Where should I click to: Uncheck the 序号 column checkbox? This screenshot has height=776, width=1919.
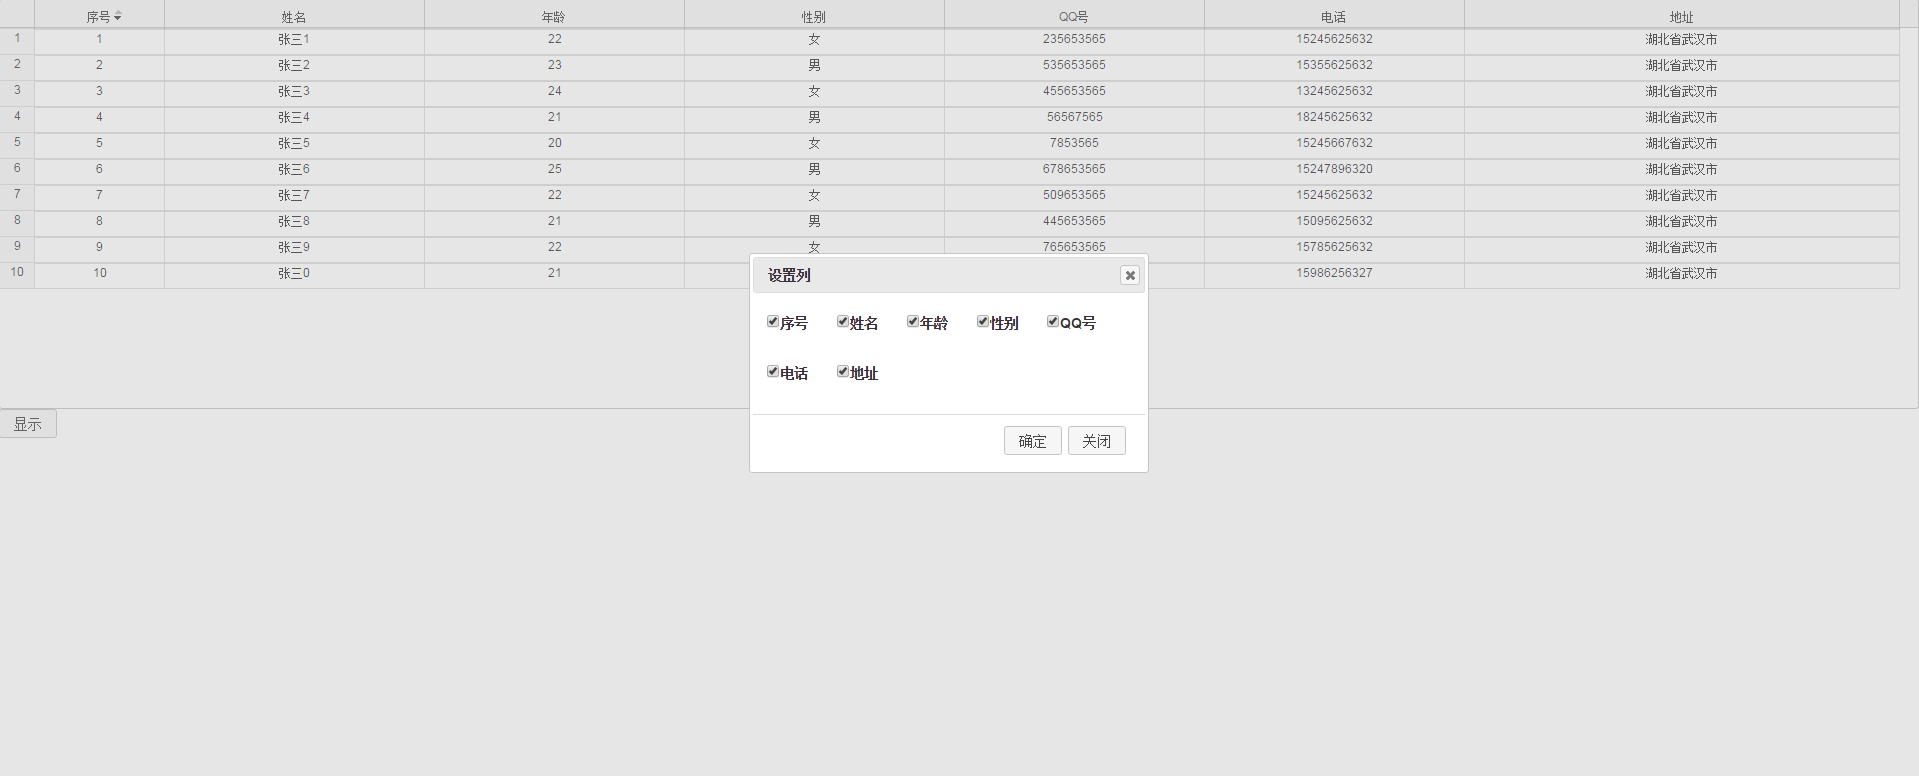(773, 321)
